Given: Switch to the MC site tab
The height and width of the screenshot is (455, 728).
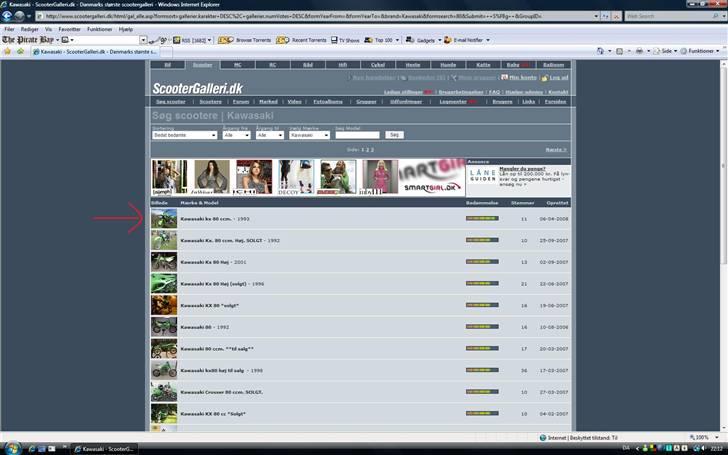Looking at the screenshot, I should coord(238,64).
